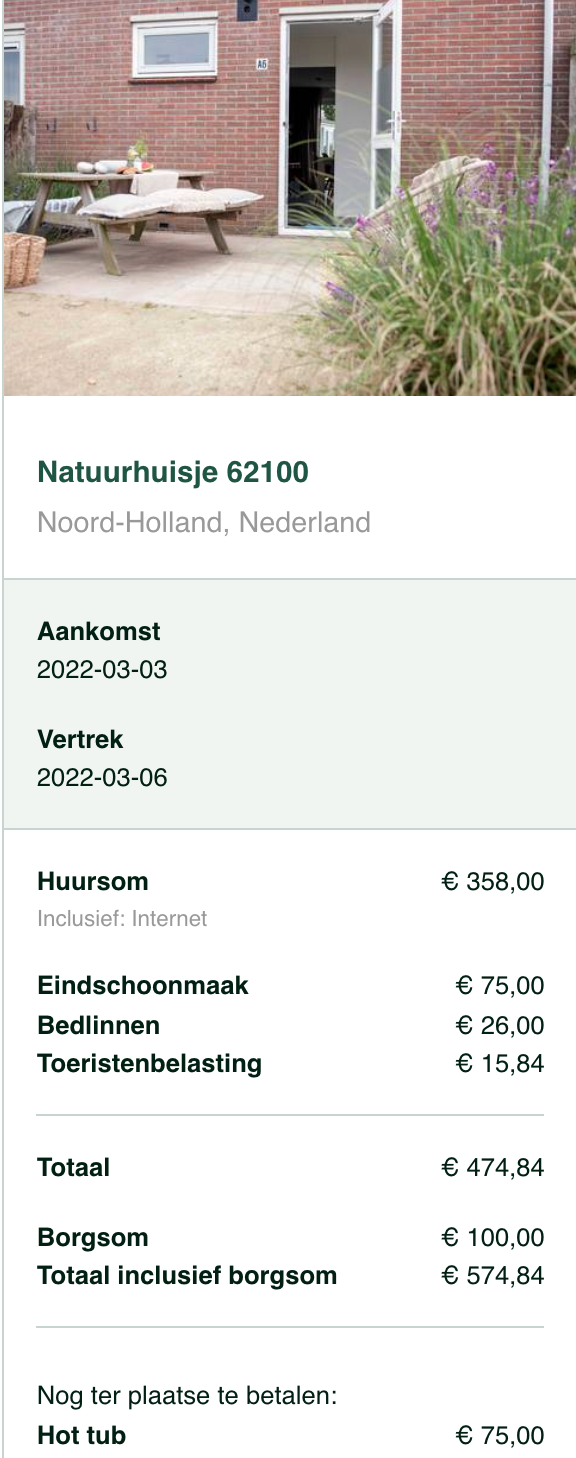576x1458 pixels.
Task: Click the Inclusief: Internet note
Action: pos(122,918)
